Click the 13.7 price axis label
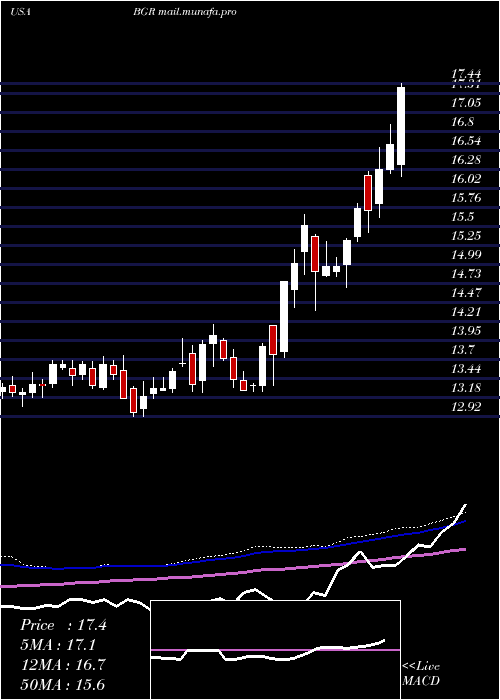 tap(462, 350)
